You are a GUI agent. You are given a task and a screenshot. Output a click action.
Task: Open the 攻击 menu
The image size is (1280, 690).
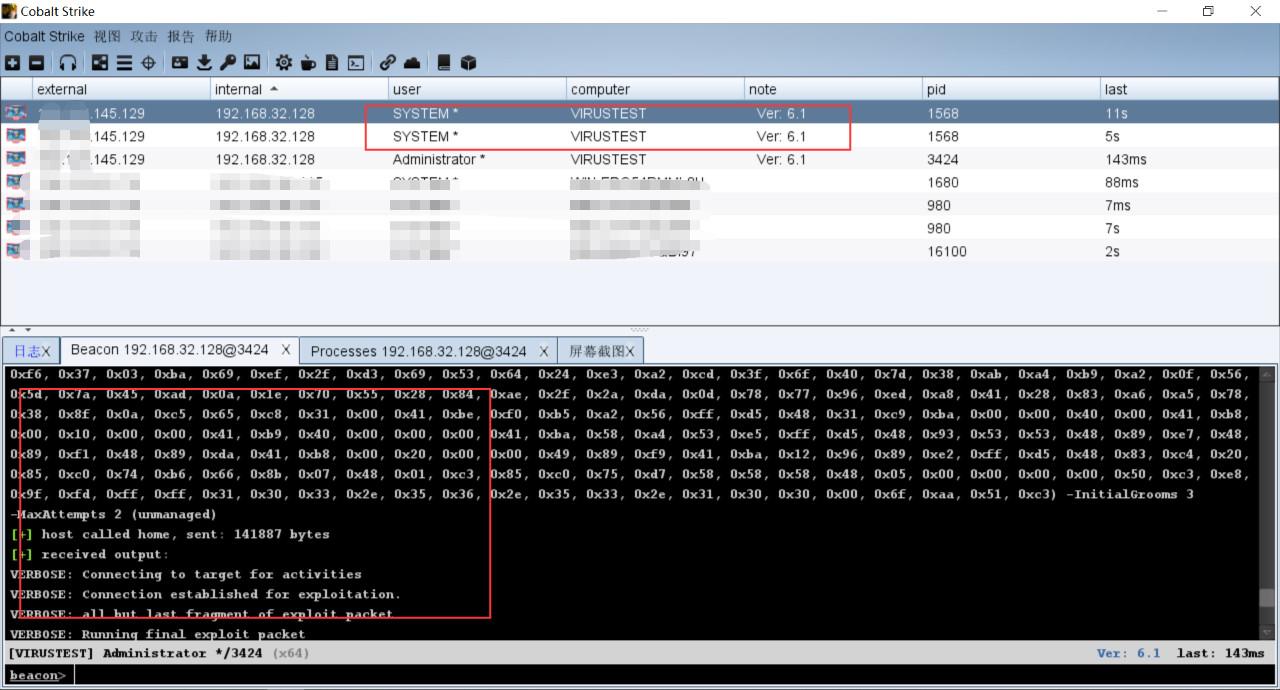(144, 36)
